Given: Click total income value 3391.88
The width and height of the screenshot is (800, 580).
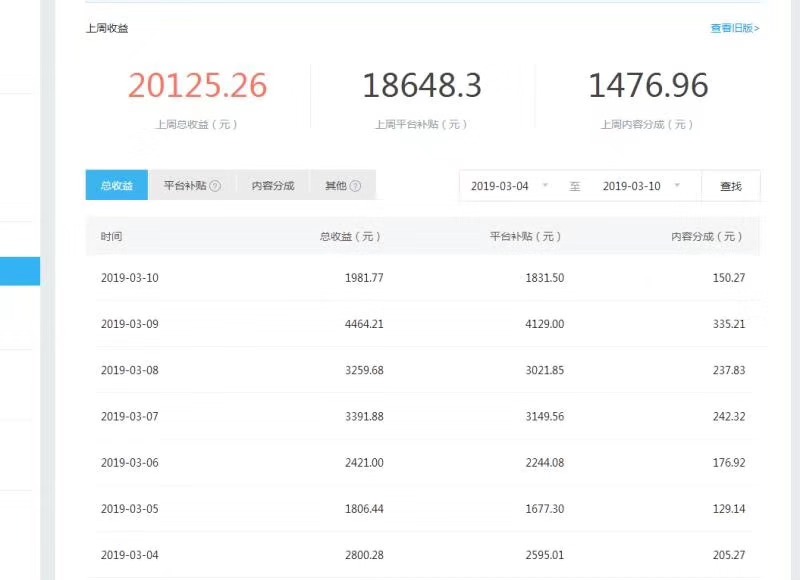Looking at the screenshot, I should 364,417.
